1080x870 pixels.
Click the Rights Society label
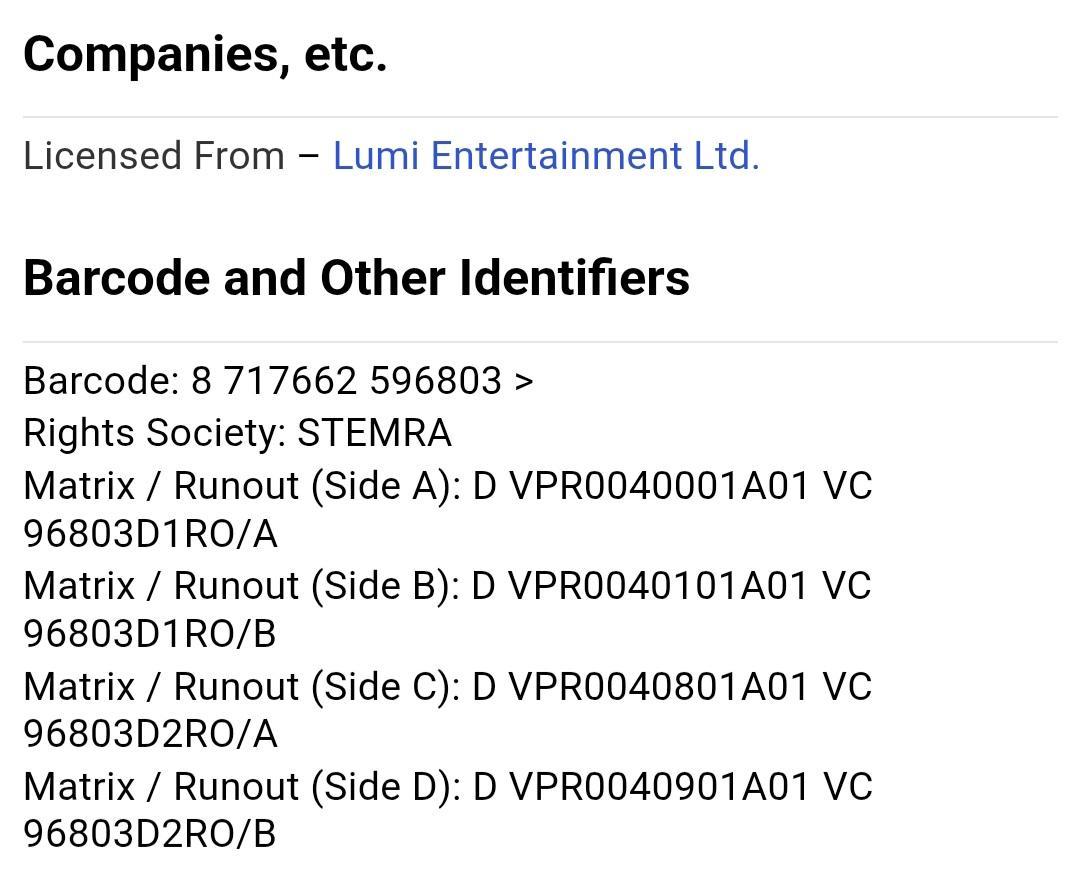pos(155,433)
